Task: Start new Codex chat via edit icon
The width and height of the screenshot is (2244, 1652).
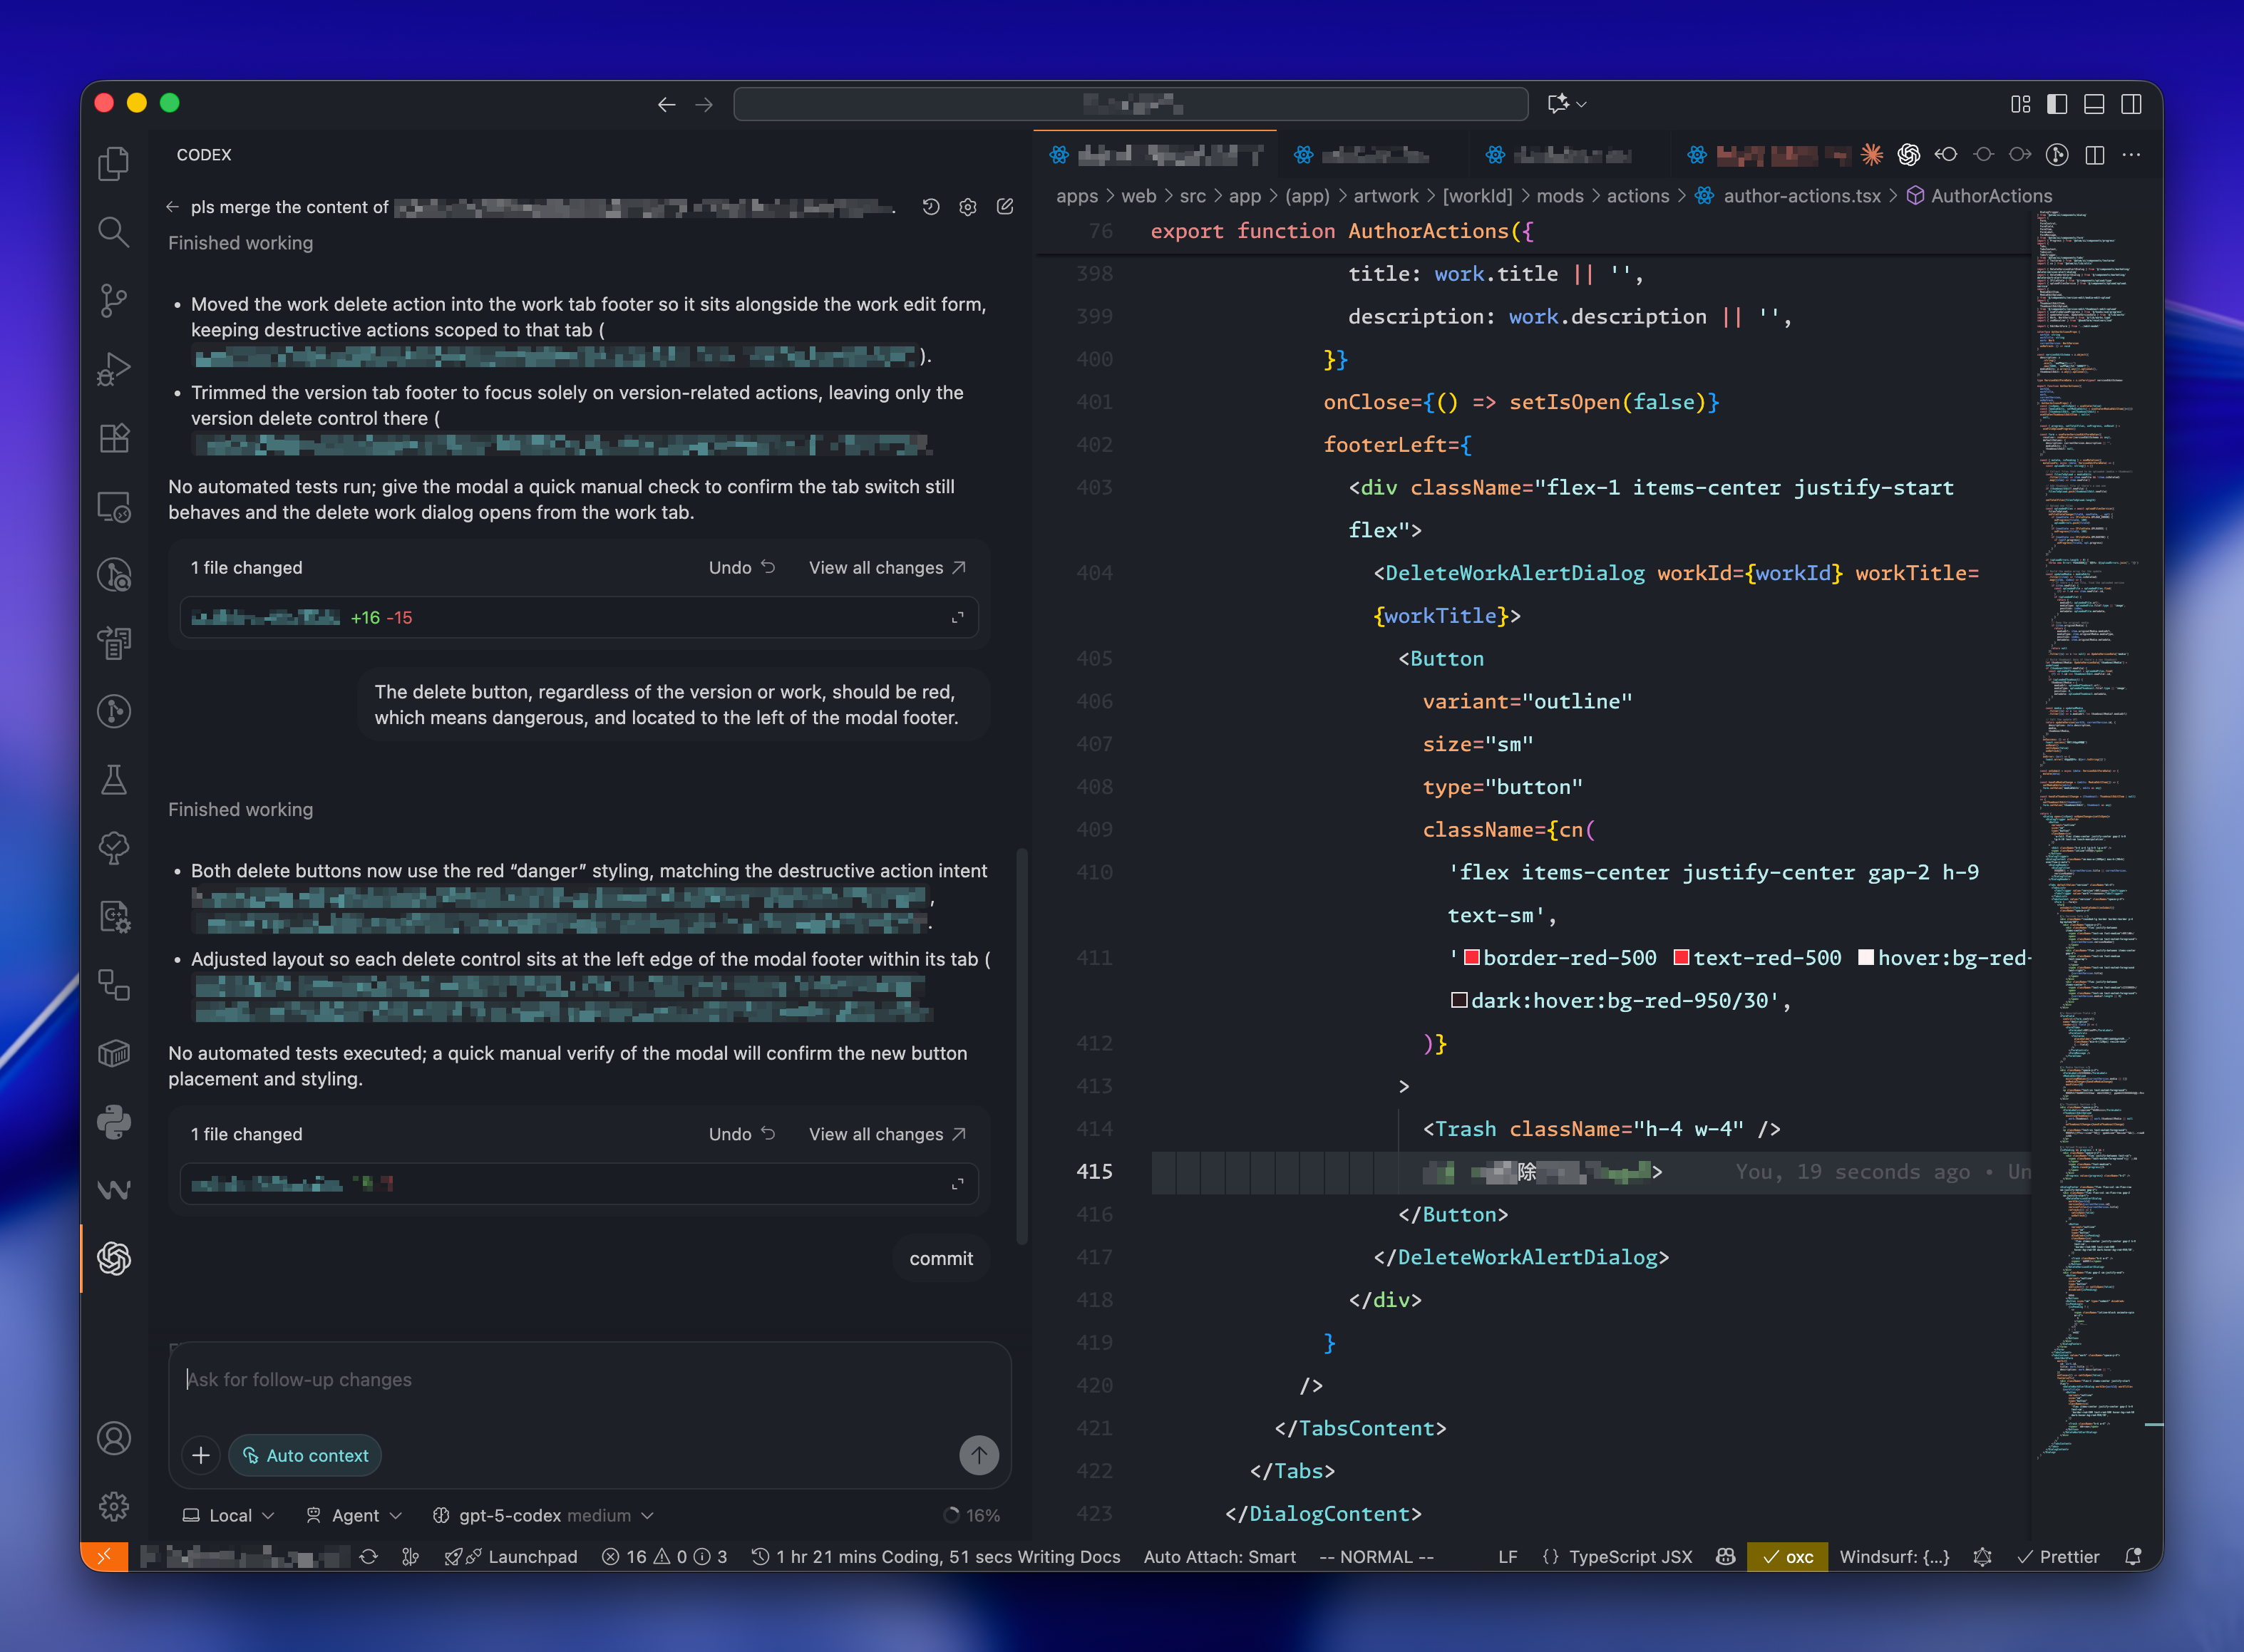Action: click(x=1005, y=207)
